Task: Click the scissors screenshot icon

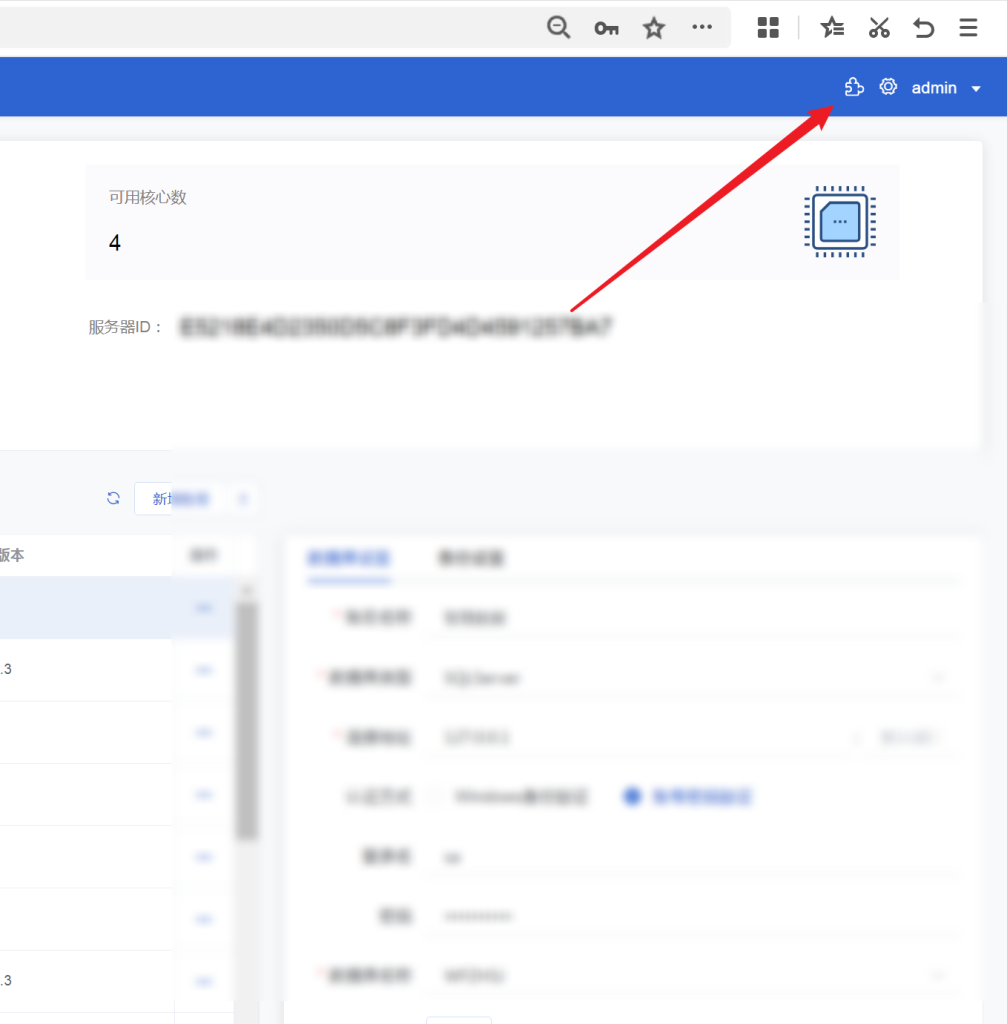Action: pos(879,27)
